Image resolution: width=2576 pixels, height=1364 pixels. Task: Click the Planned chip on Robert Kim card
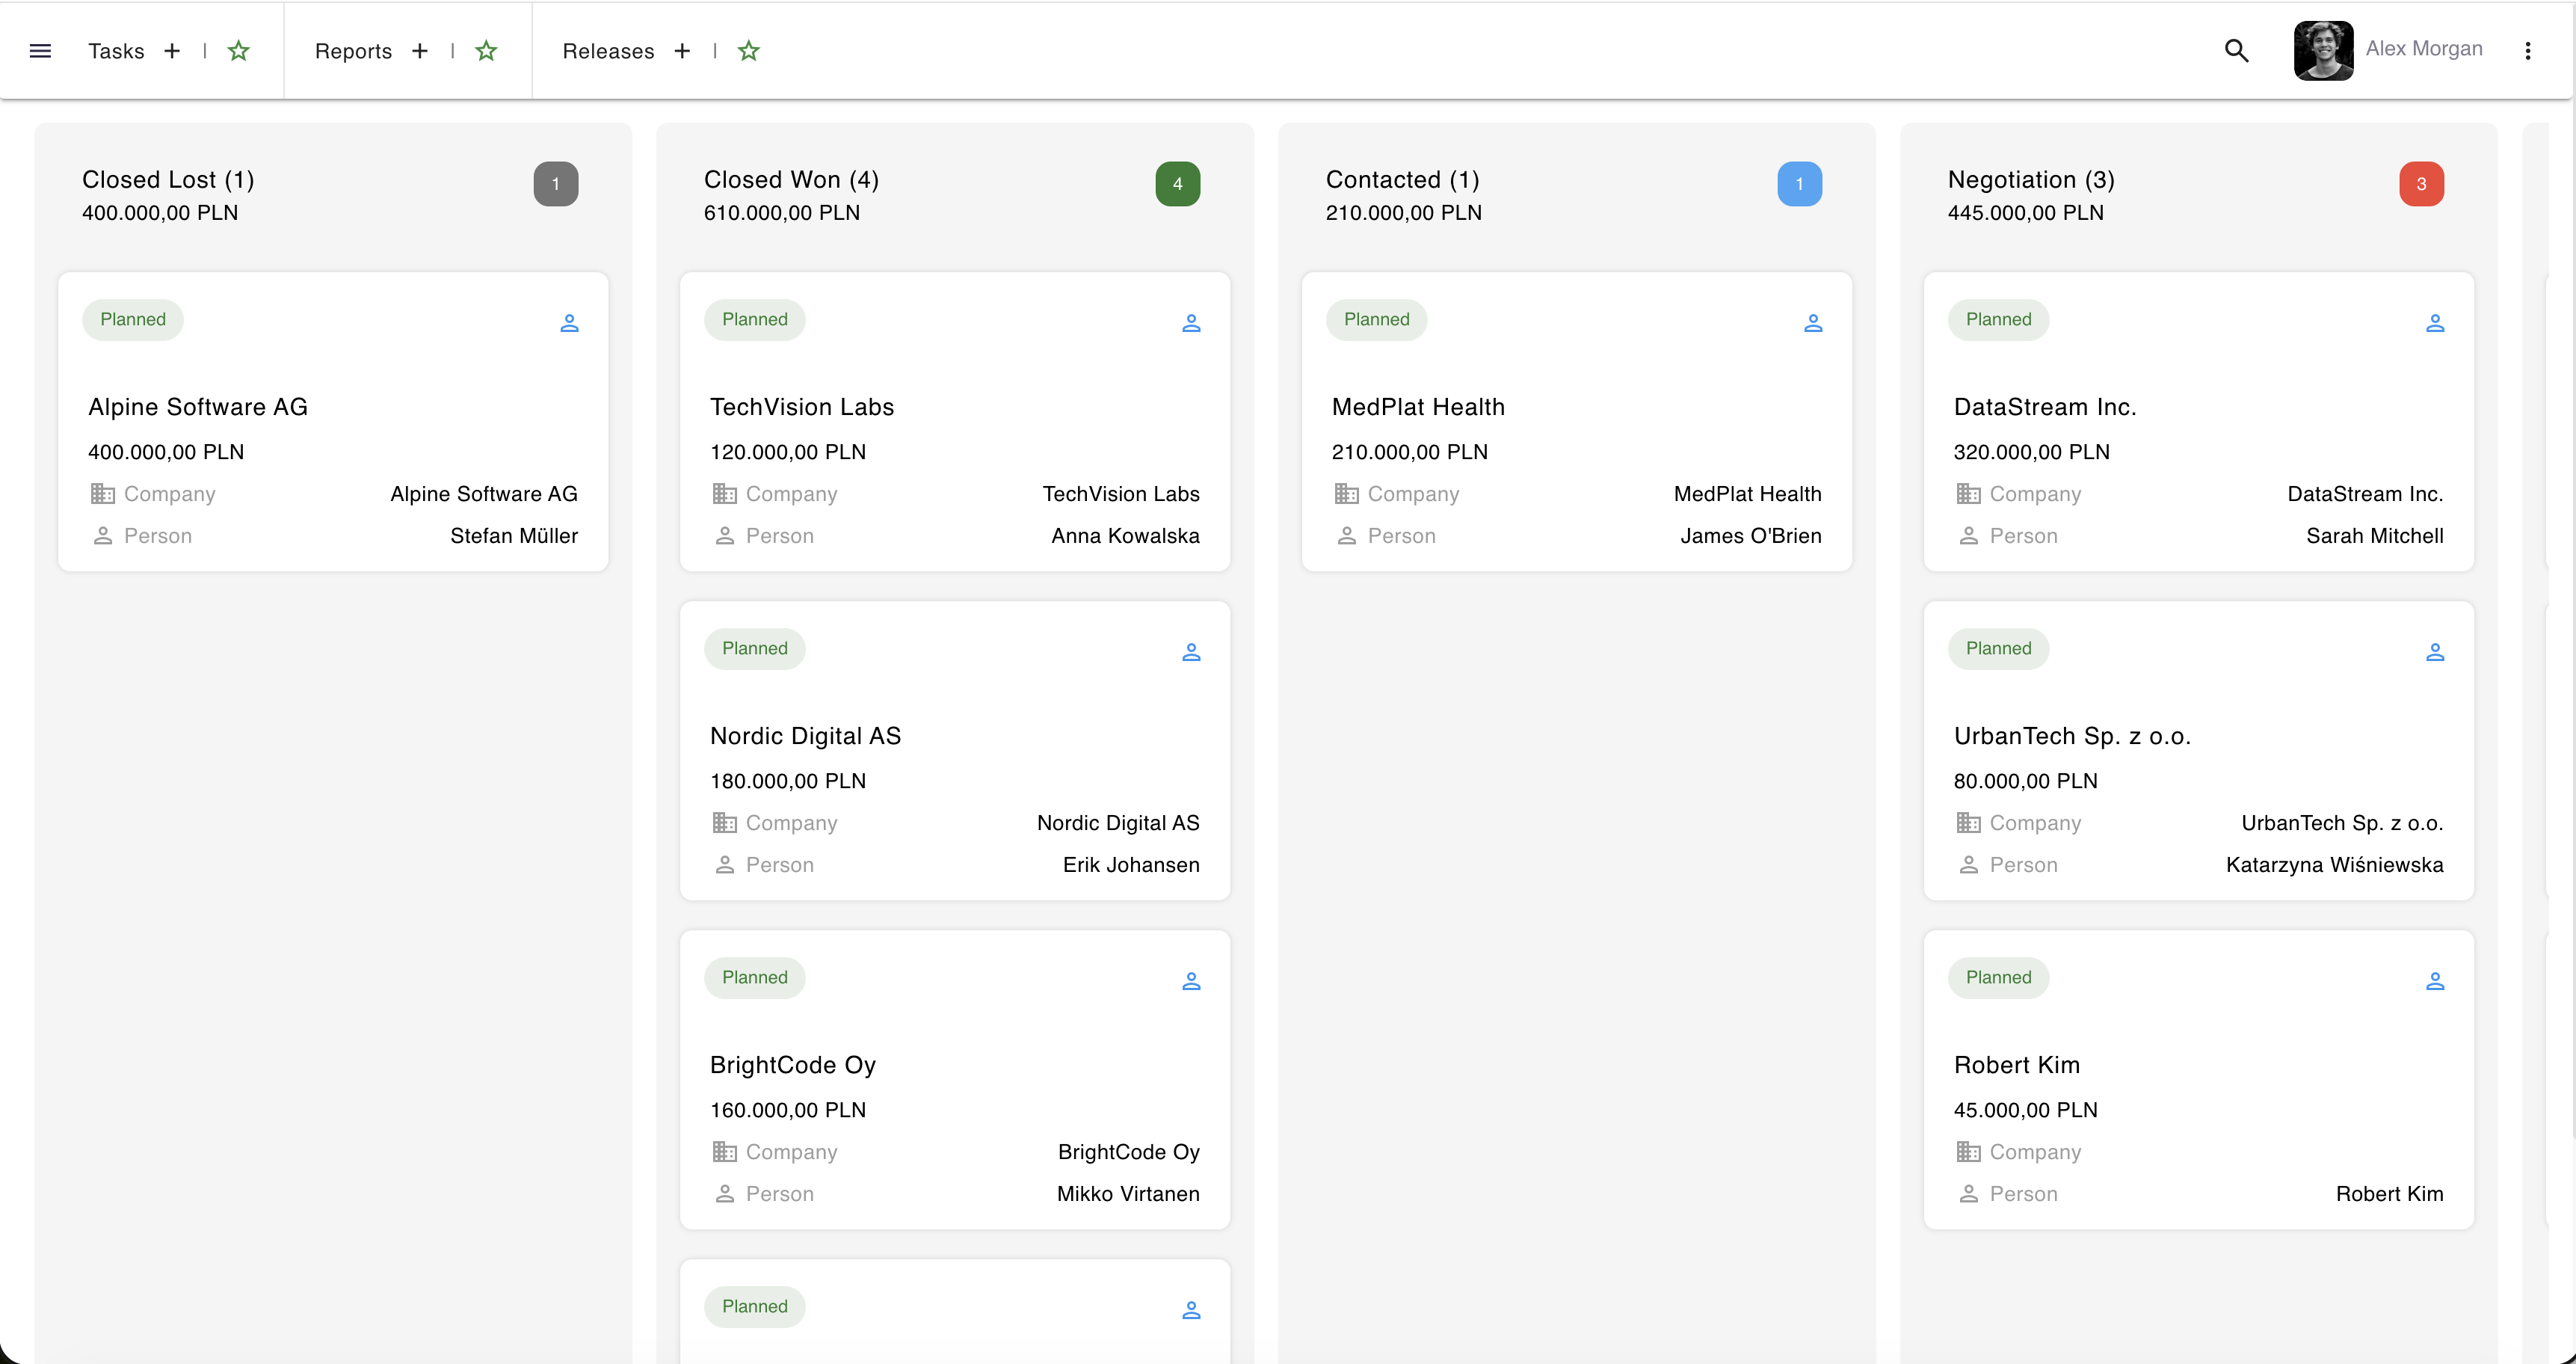pyautogui.click(x=1999, y=978)
